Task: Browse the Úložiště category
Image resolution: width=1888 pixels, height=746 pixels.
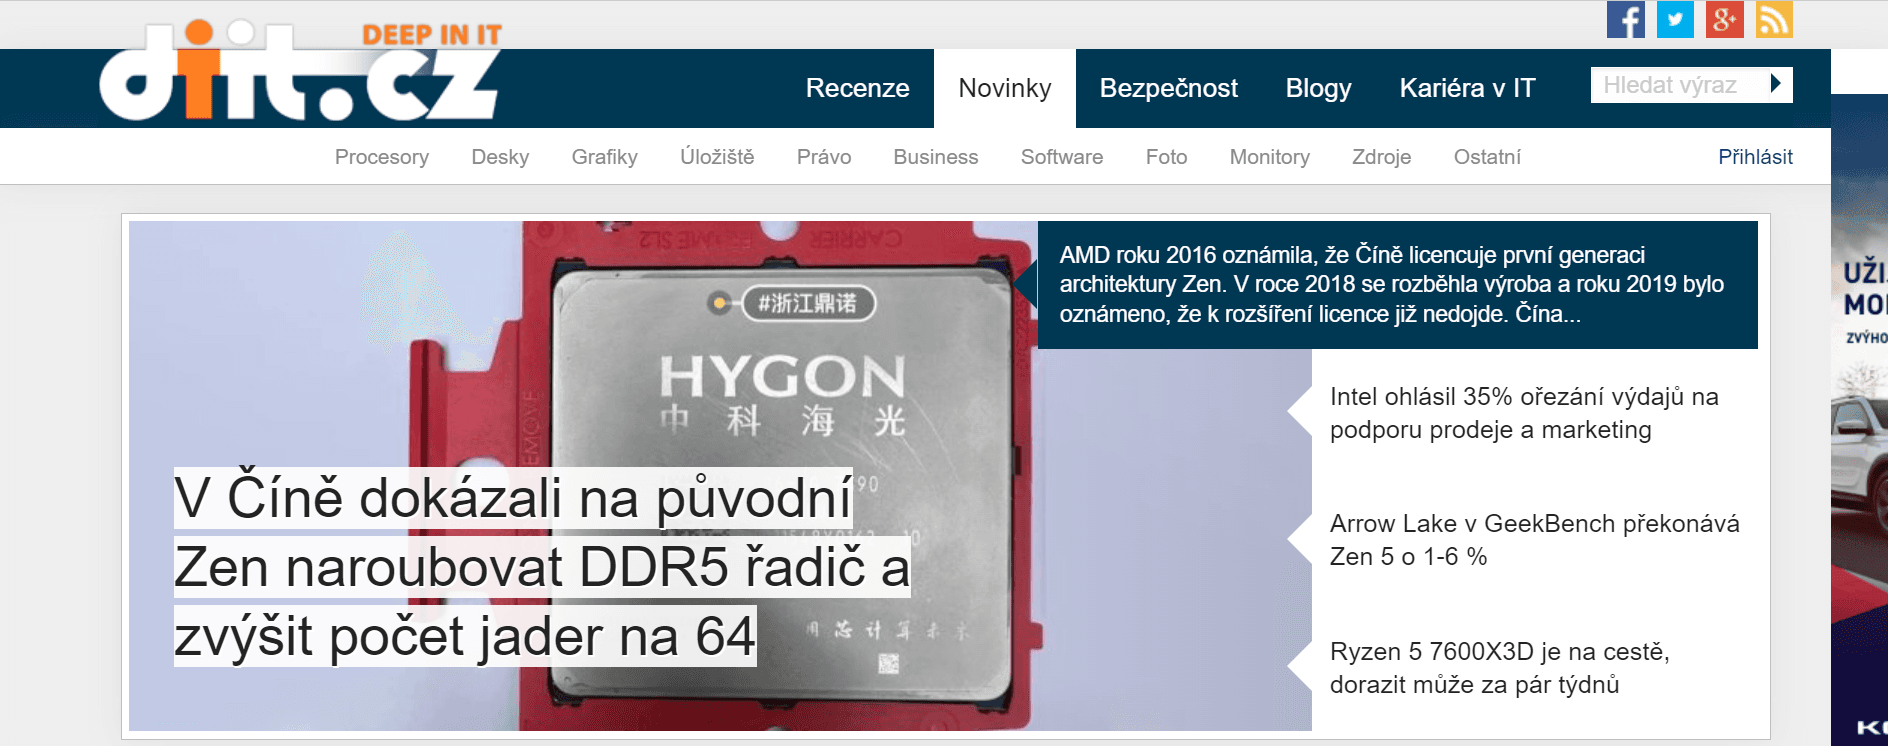Action: (717, 157)
